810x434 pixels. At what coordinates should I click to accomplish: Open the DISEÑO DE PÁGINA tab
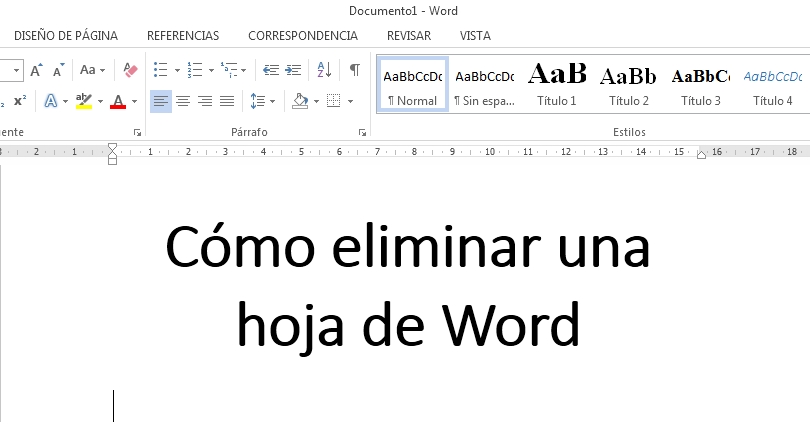pyautogui.click(x=66, y=36)
